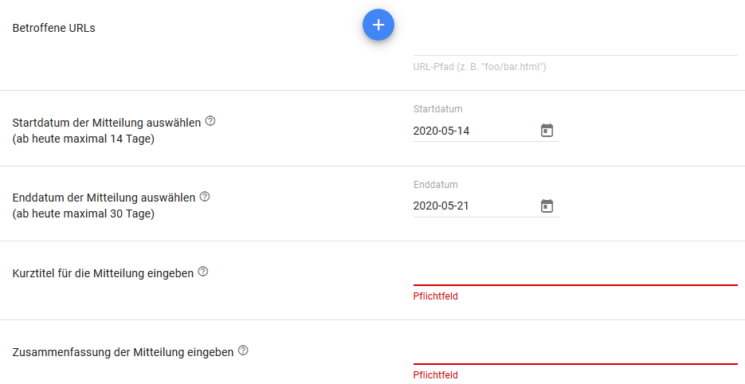The height and width of the screenshot is (384, 745).
Task: Click the Pflichtfeld error under Kurztitel field
Action: click(435, 296)
